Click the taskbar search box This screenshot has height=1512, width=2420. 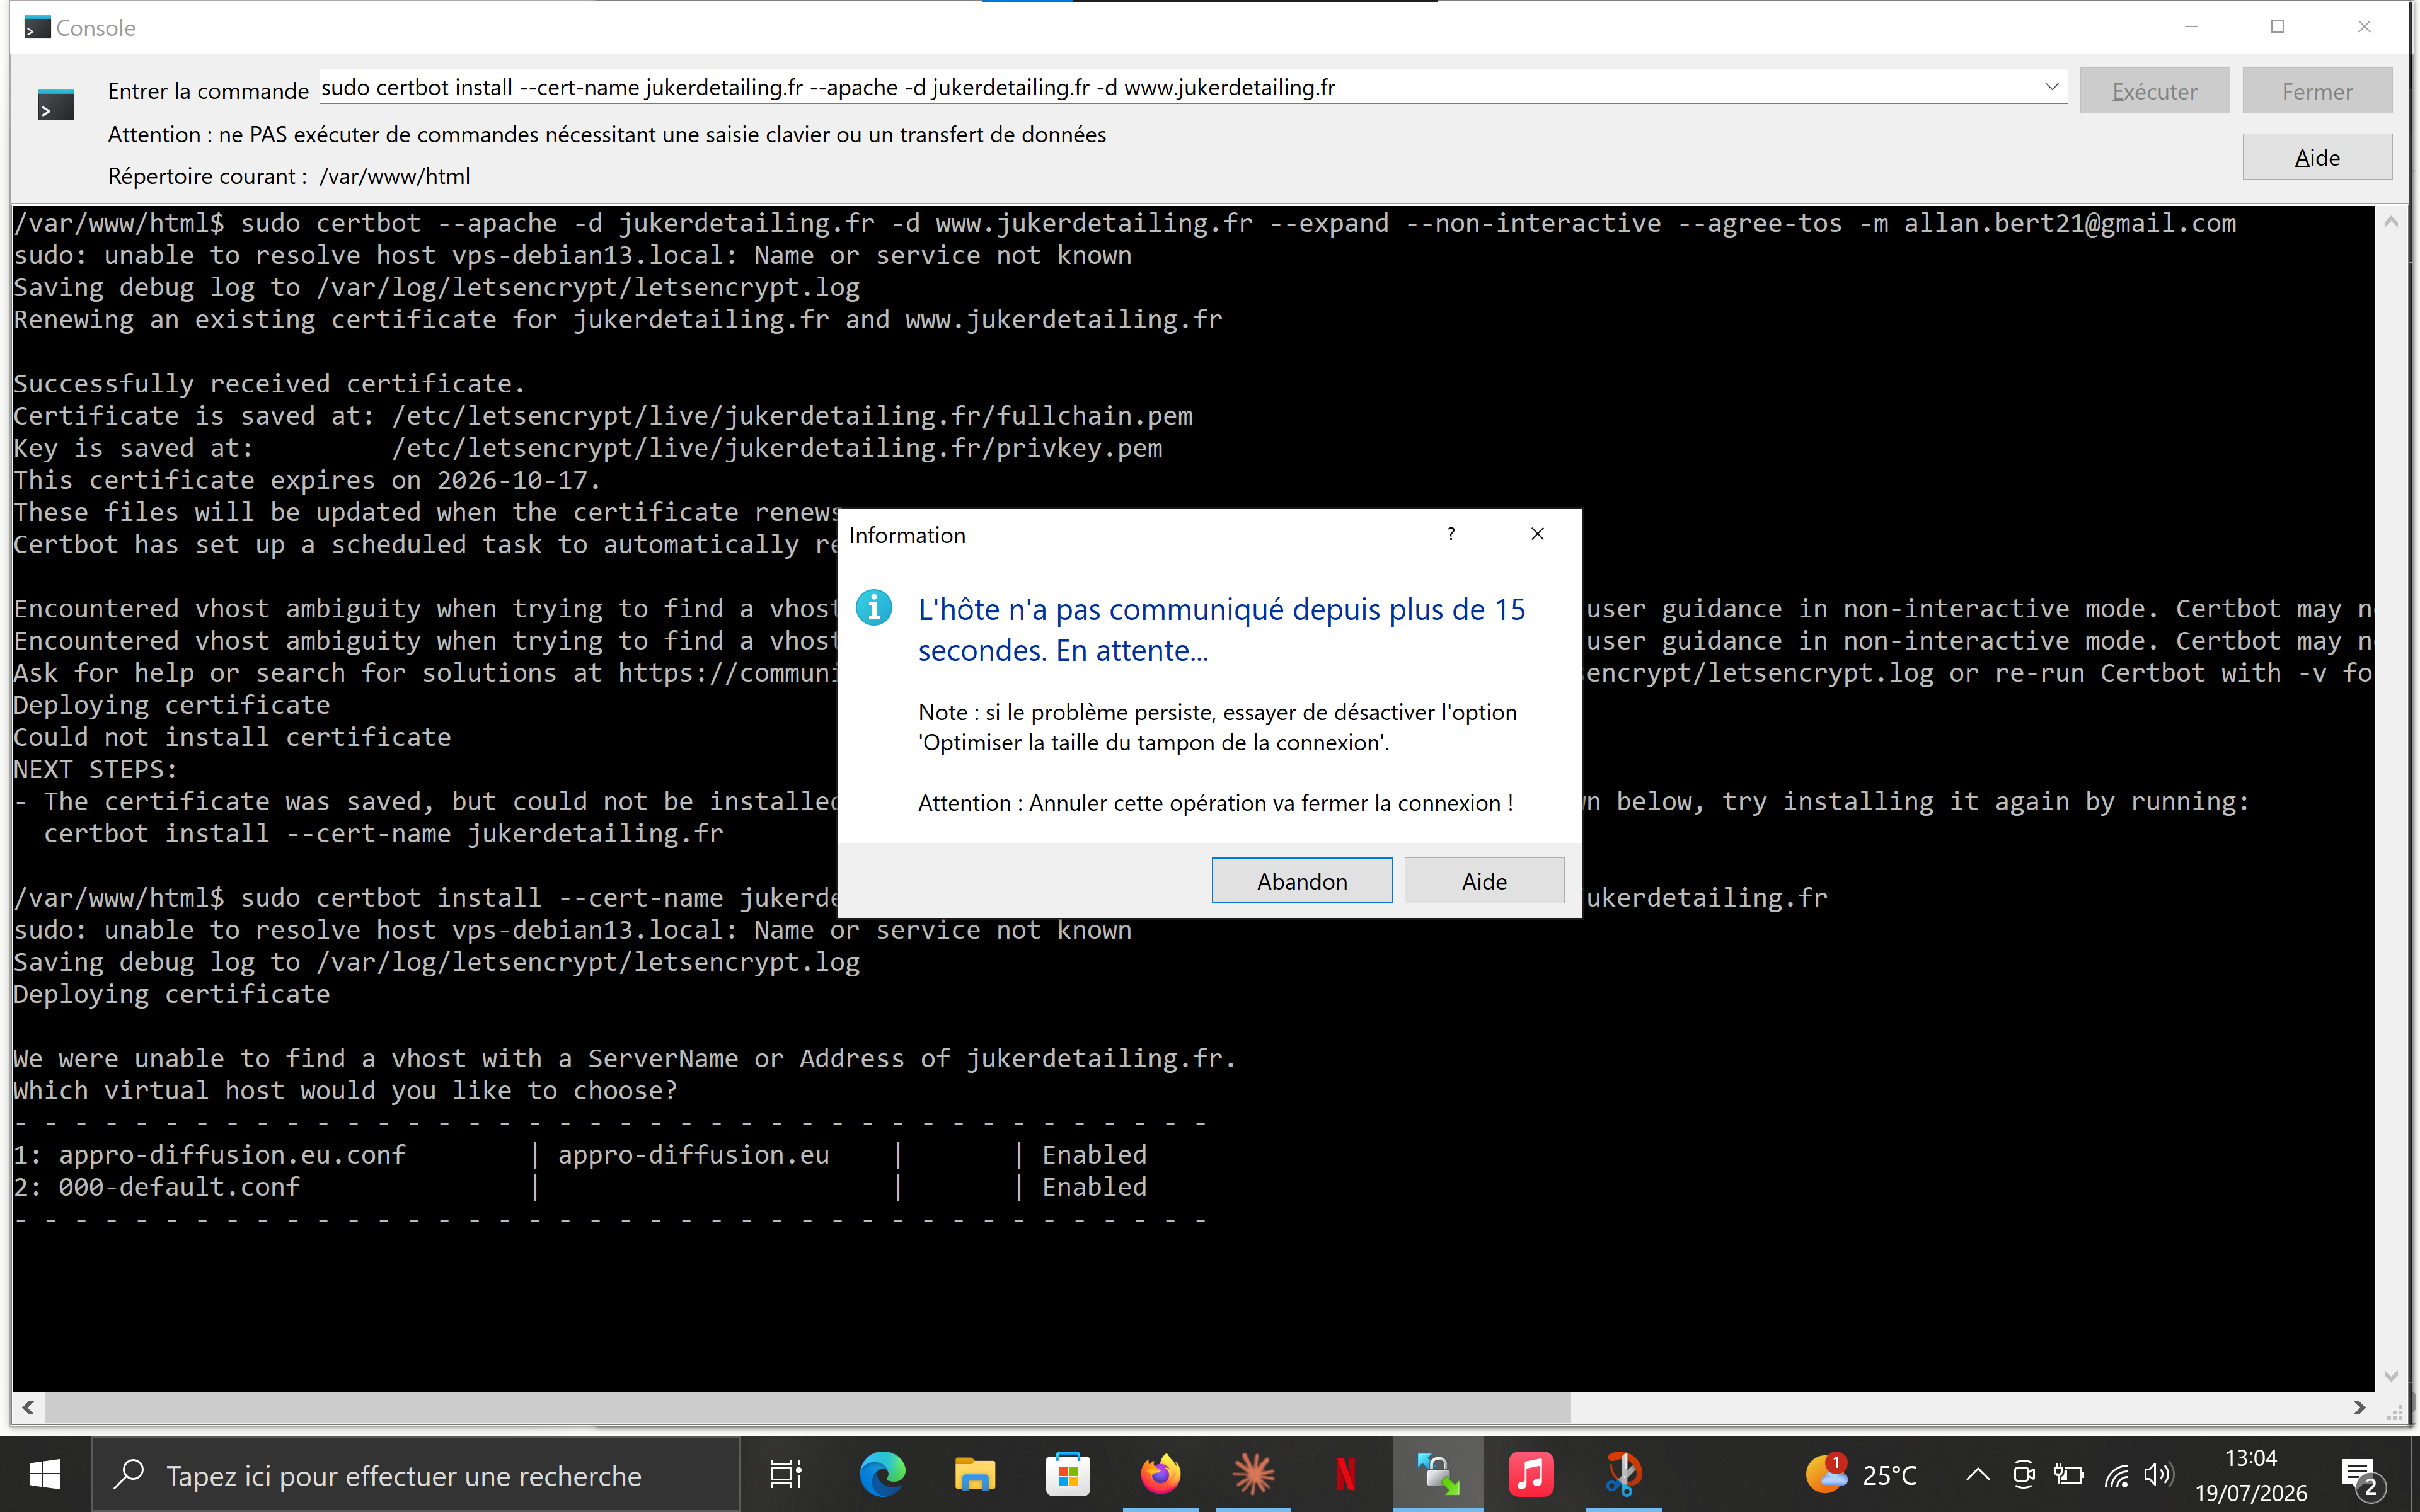(416, 1475)
